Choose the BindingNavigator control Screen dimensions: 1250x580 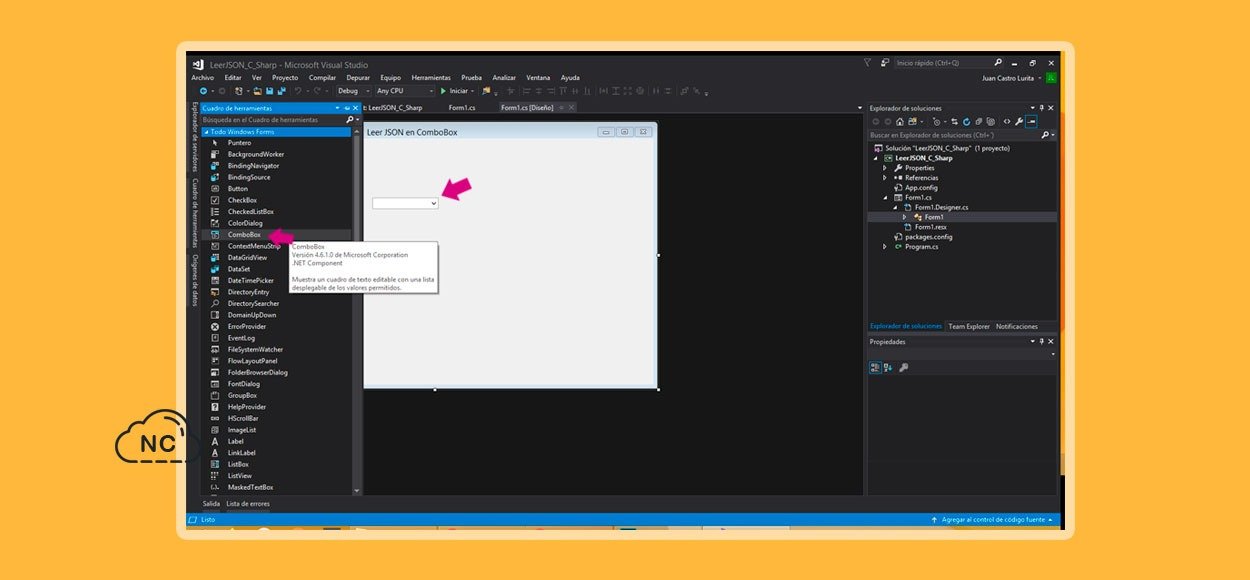coord(253,166)
